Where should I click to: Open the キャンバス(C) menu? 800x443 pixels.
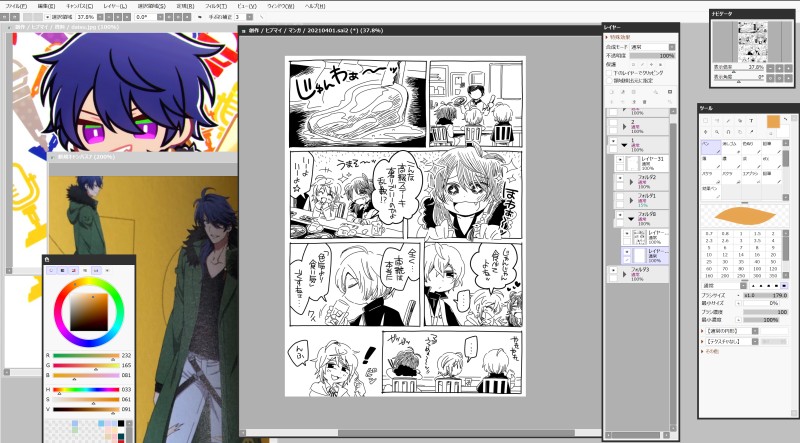[x=80, y=6]
